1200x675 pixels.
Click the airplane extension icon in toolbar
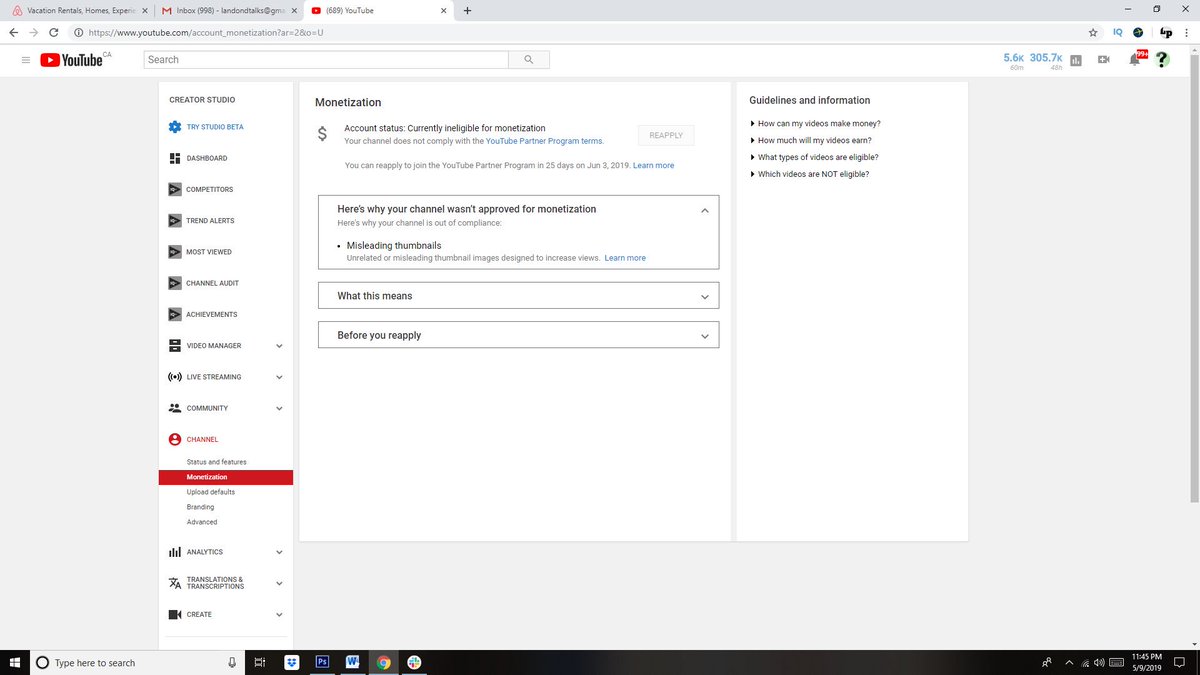coord(1138,32)
